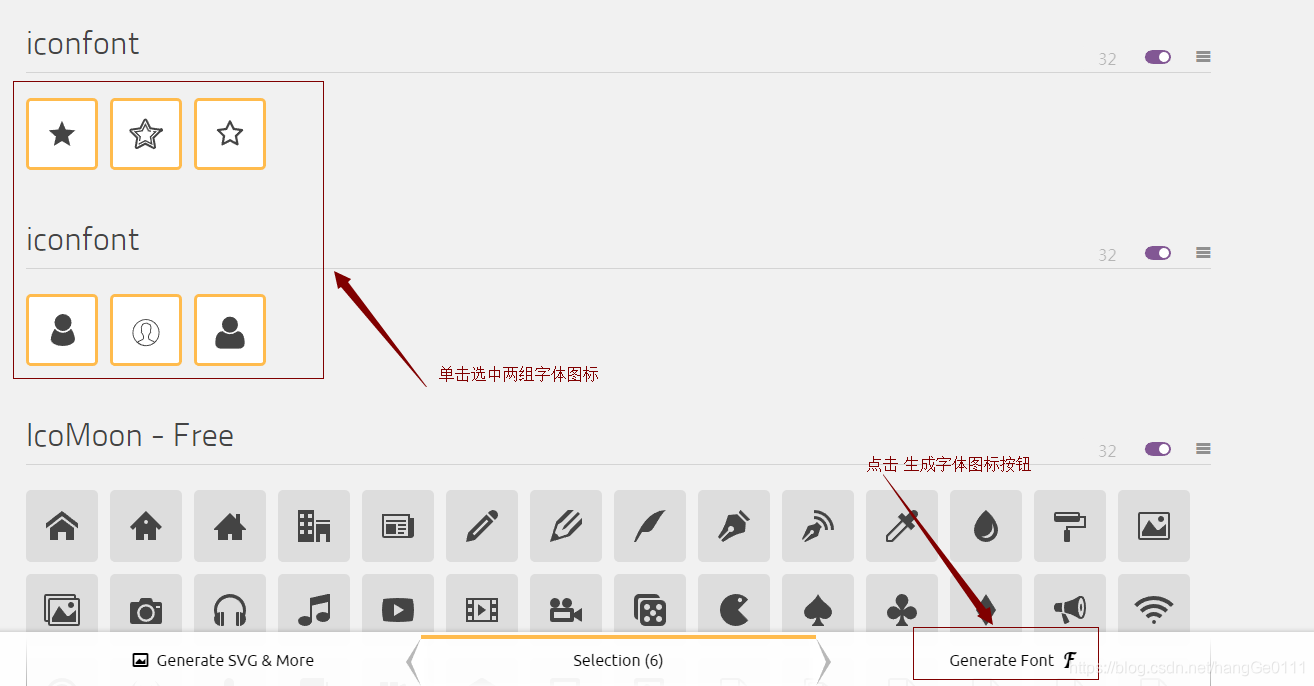The width and height of the screenshot is (1314, 686).
Task: Select the pencil icon in IcoMoon set
Action: (482, 526)
